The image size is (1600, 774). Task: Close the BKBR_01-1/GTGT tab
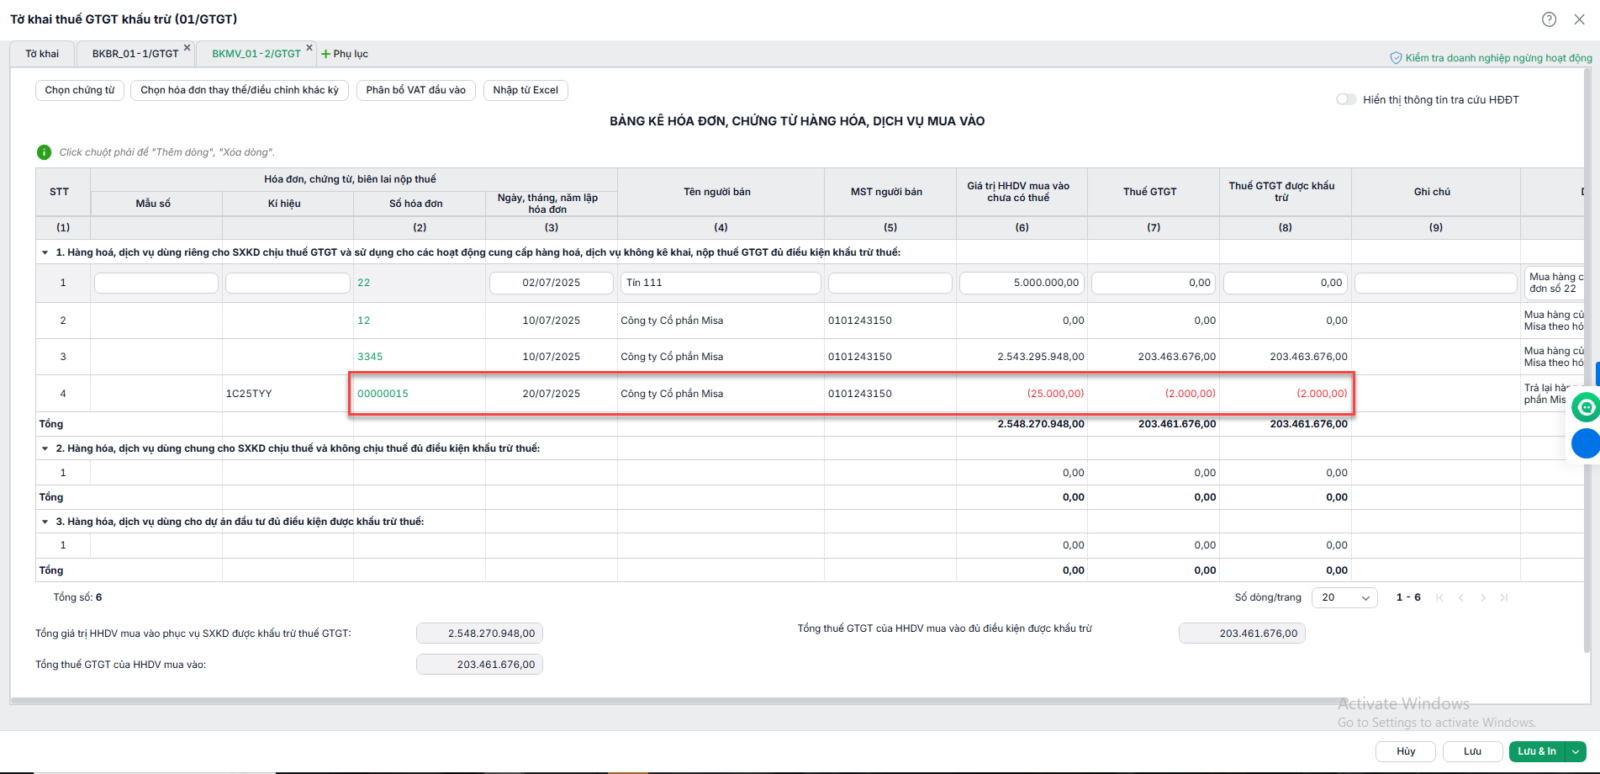click(187, 47)
